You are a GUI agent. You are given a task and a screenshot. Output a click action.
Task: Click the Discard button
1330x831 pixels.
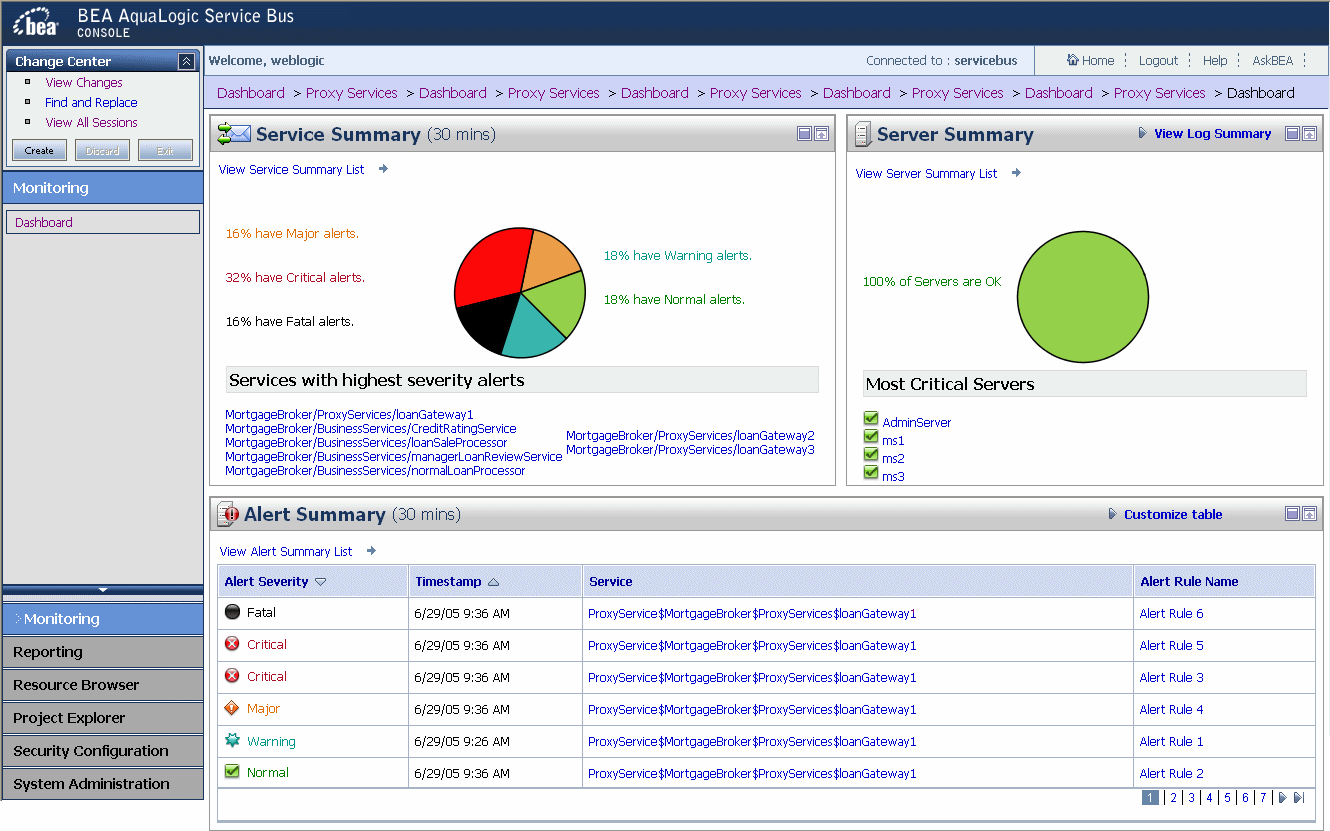tap(102, 151)
